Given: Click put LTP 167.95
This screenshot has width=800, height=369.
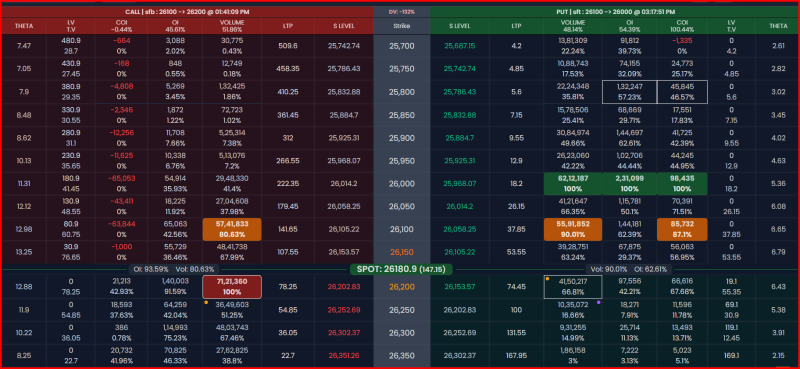Looking at the screenshot, I should (516, 356).
